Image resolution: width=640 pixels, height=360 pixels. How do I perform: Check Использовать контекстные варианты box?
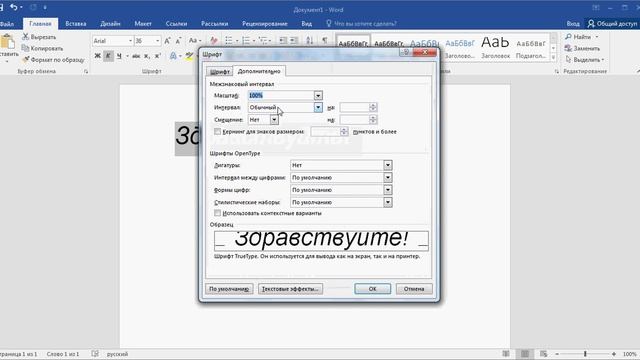pyautogui.click(x=218, y=213)
